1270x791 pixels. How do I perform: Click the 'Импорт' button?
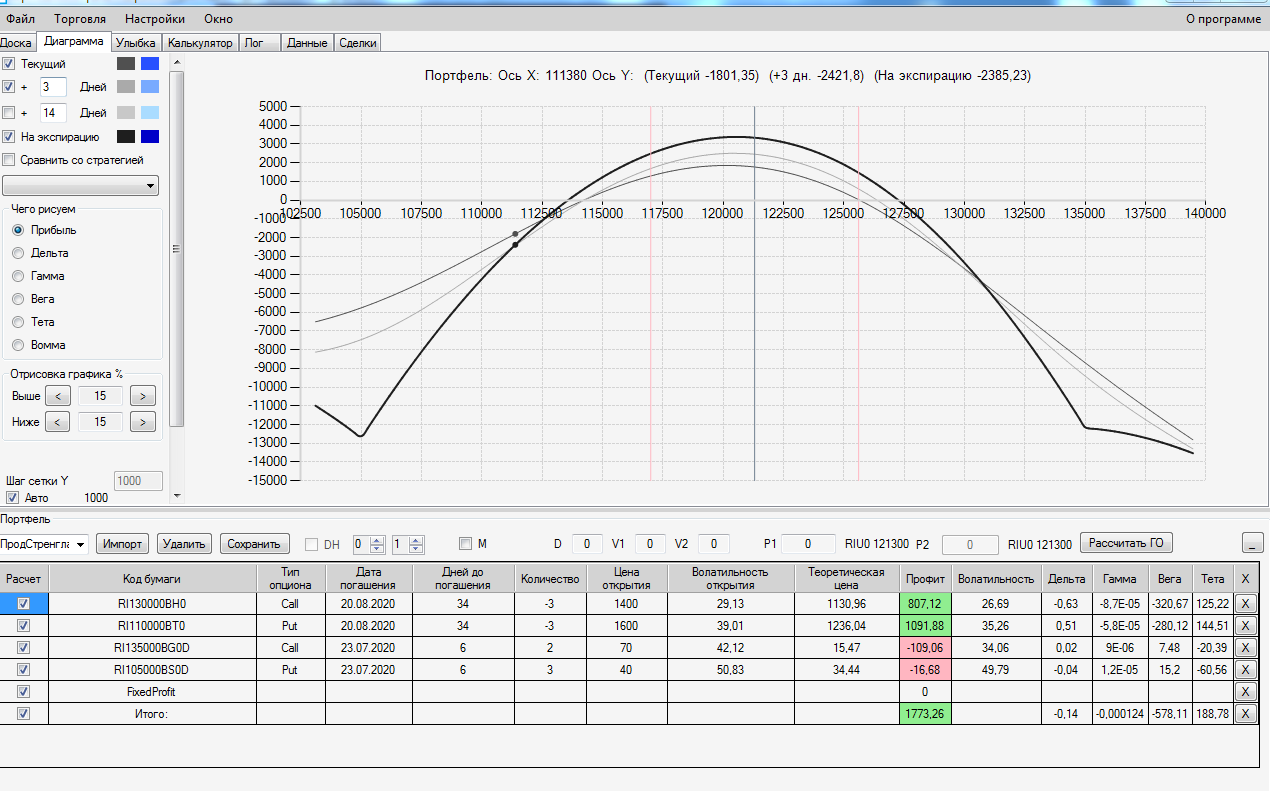pos(123,544)
